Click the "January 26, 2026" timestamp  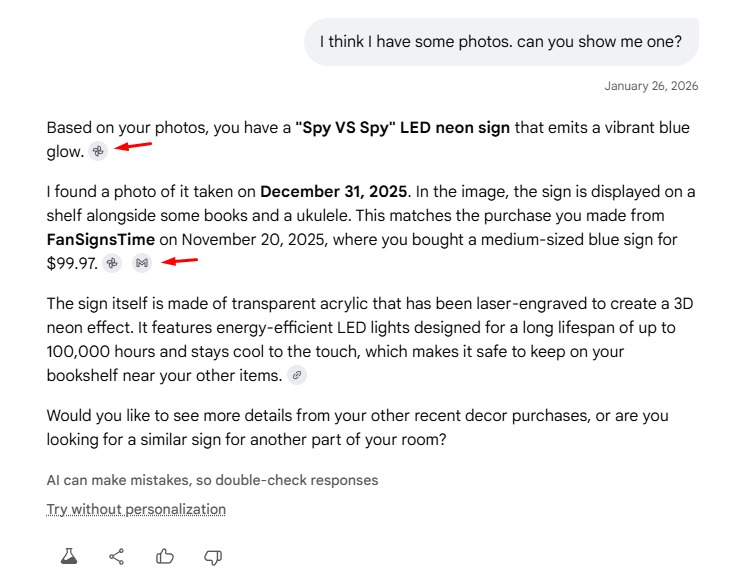pos(651,86)
